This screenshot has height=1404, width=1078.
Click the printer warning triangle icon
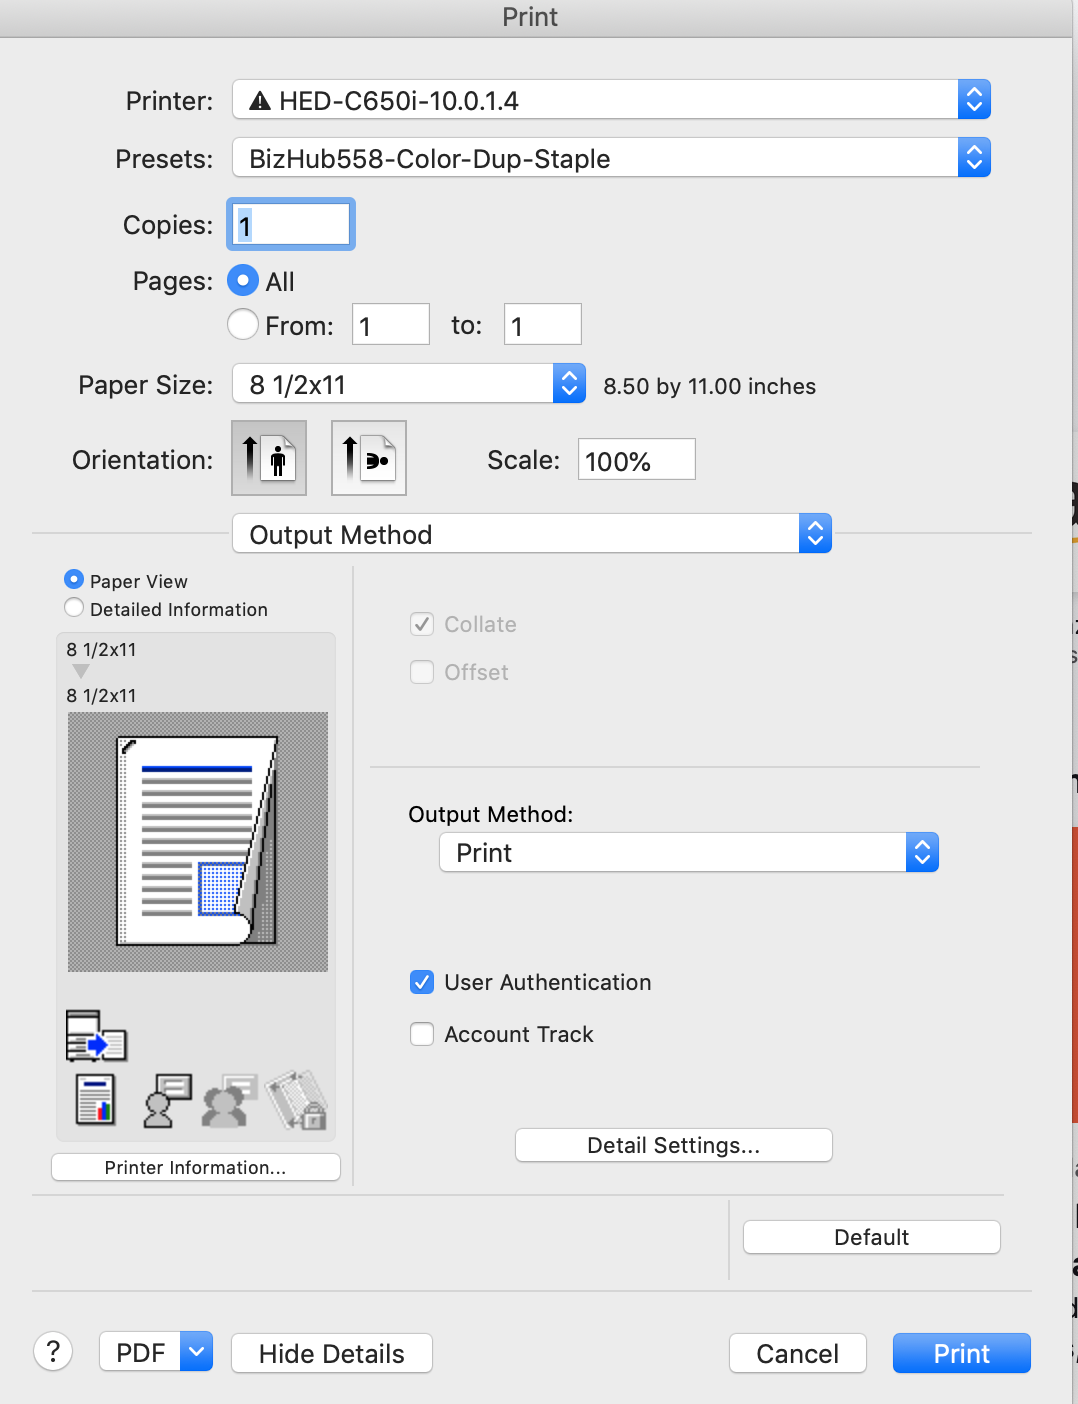pyautogui.click(x=260, y=100)
